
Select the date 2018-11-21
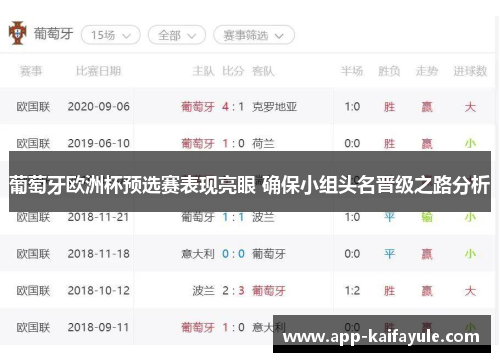pyautogui.click(x=98, y=217)
